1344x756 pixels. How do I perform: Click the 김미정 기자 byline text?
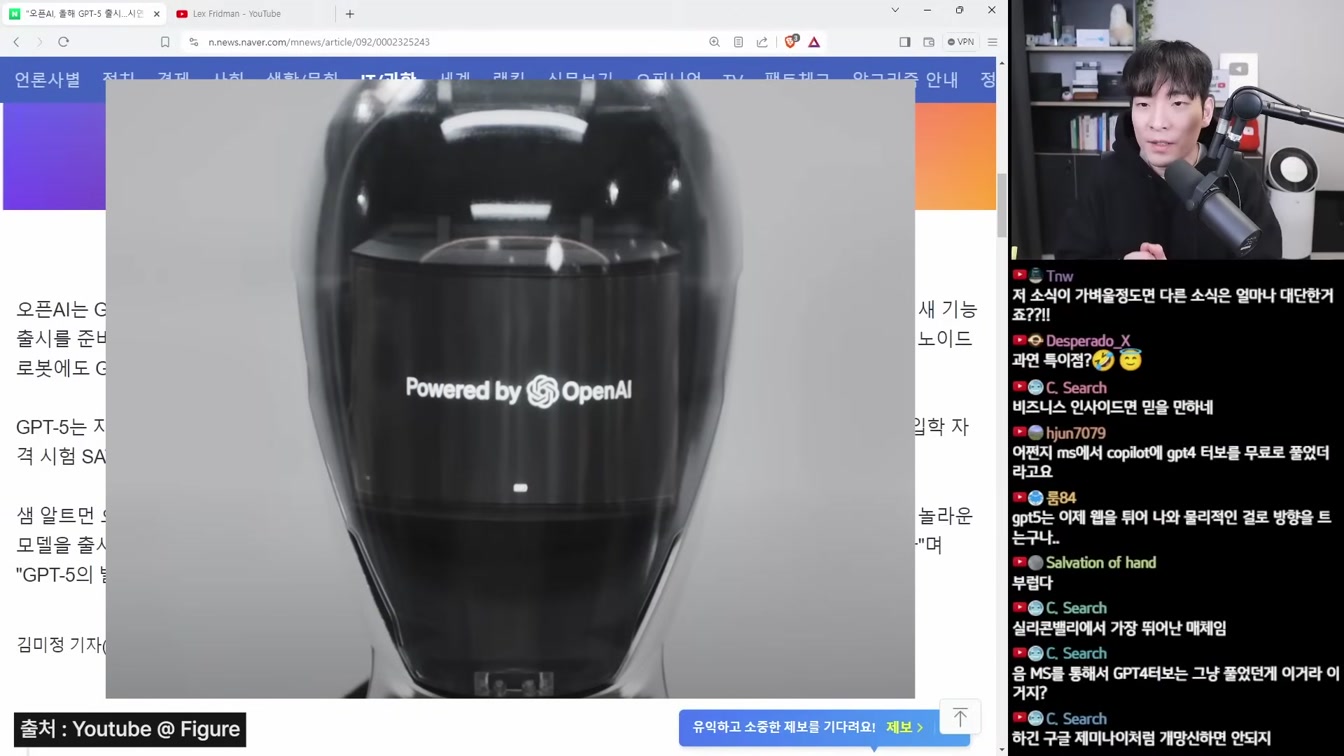60,645
